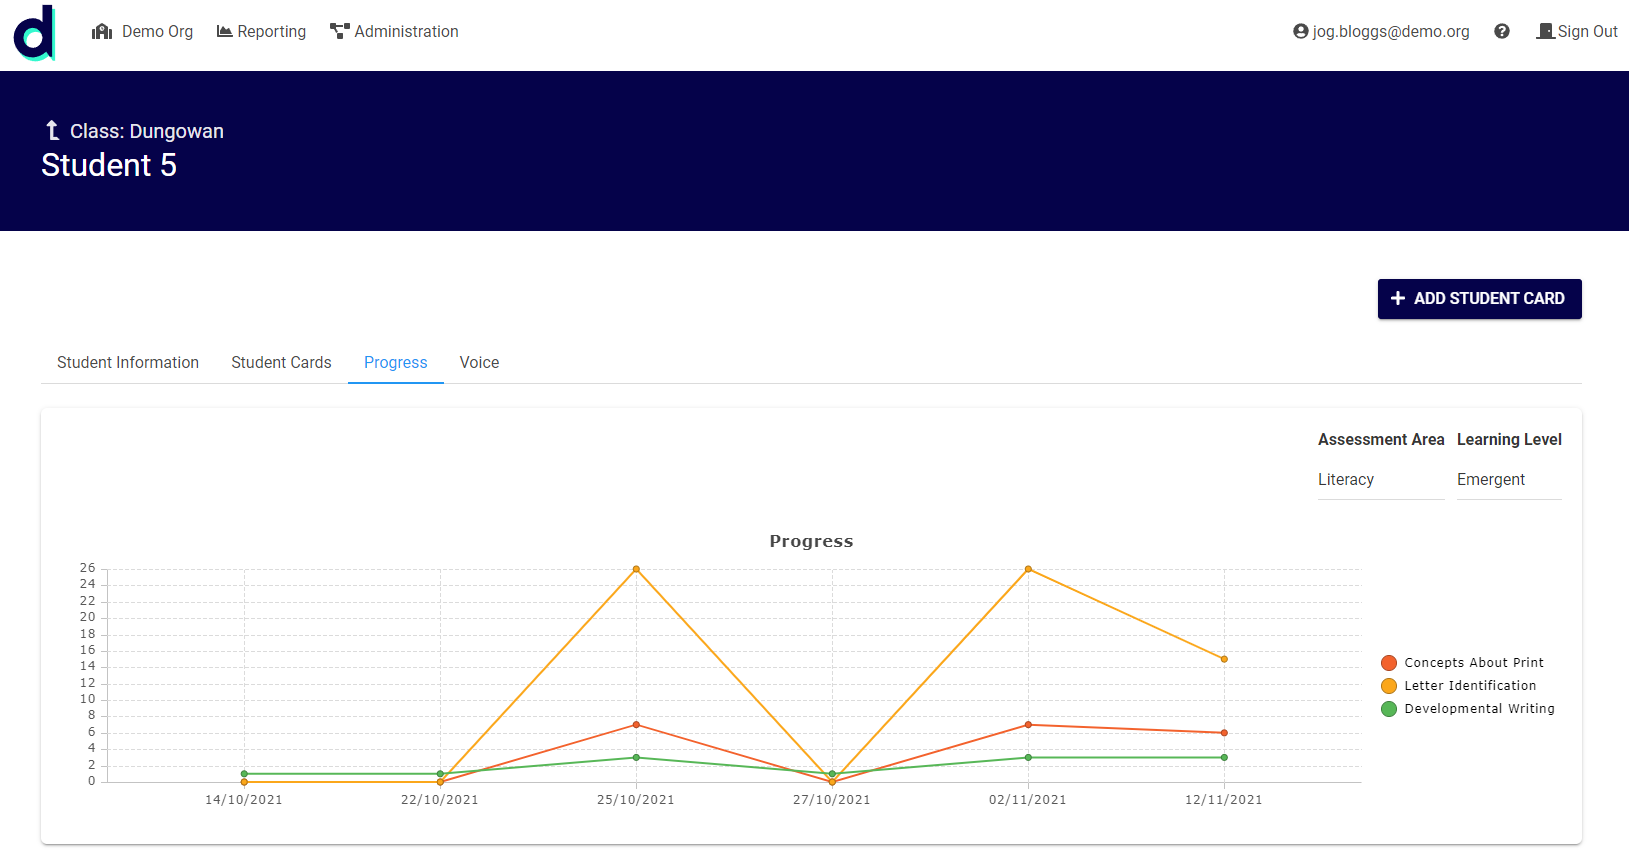This screenshot has width=1629, height=855.
Task: Click ADD STUDENT CARD button
Action: click(x=1480, y=299)
